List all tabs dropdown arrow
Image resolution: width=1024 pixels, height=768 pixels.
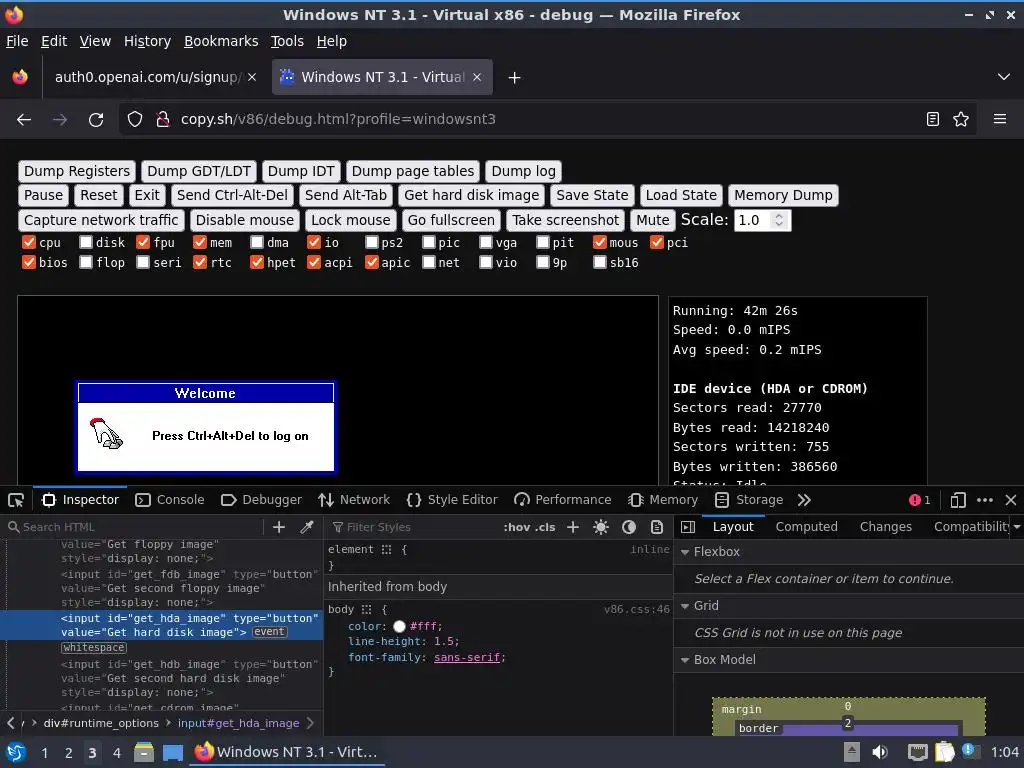(x=1004, y=77)
